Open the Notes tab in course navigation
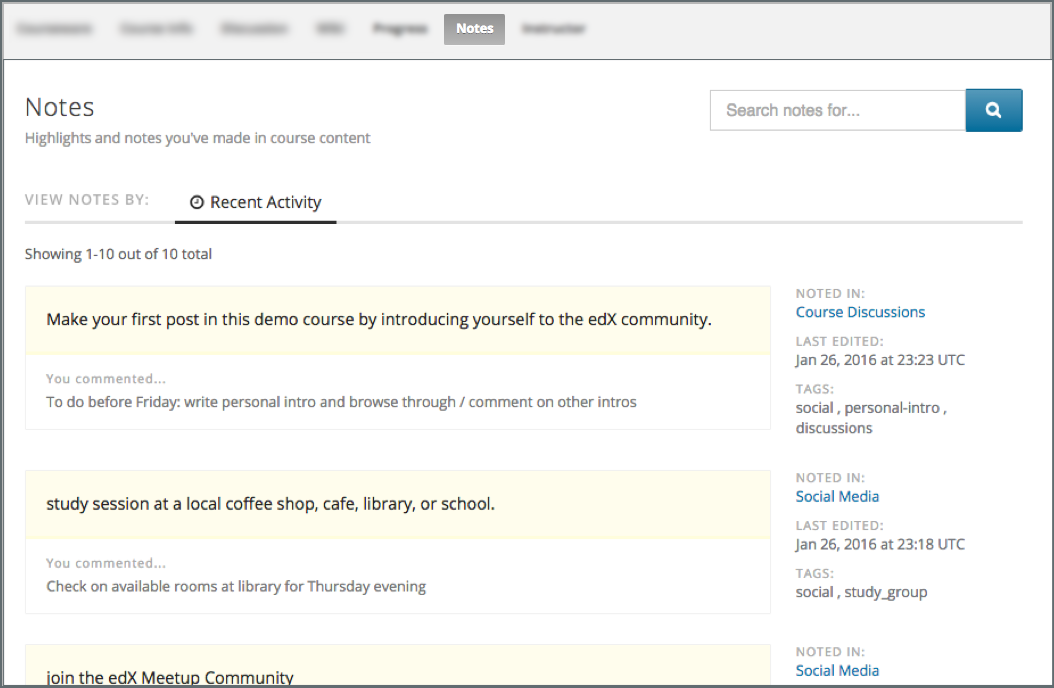This screenshot has width=1054, height=688. coord(474,29)
